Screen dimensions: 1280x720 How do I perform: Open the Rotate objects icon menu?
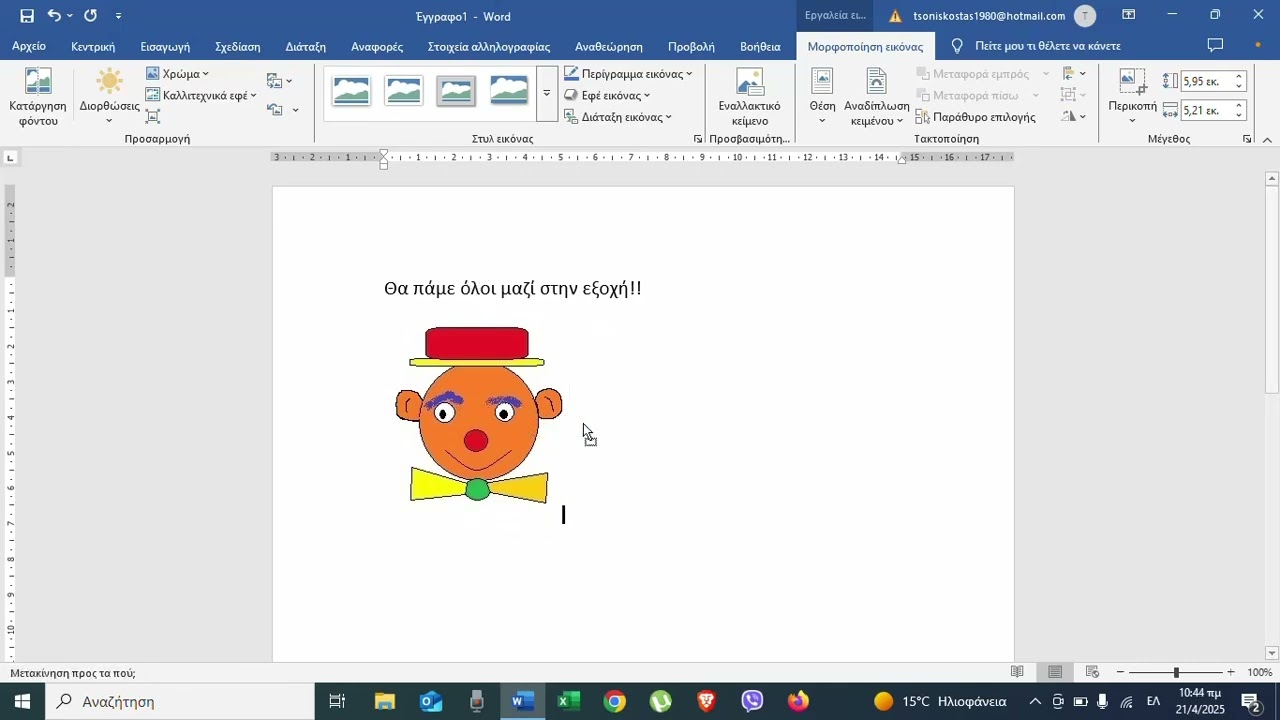coord(1074,116)
